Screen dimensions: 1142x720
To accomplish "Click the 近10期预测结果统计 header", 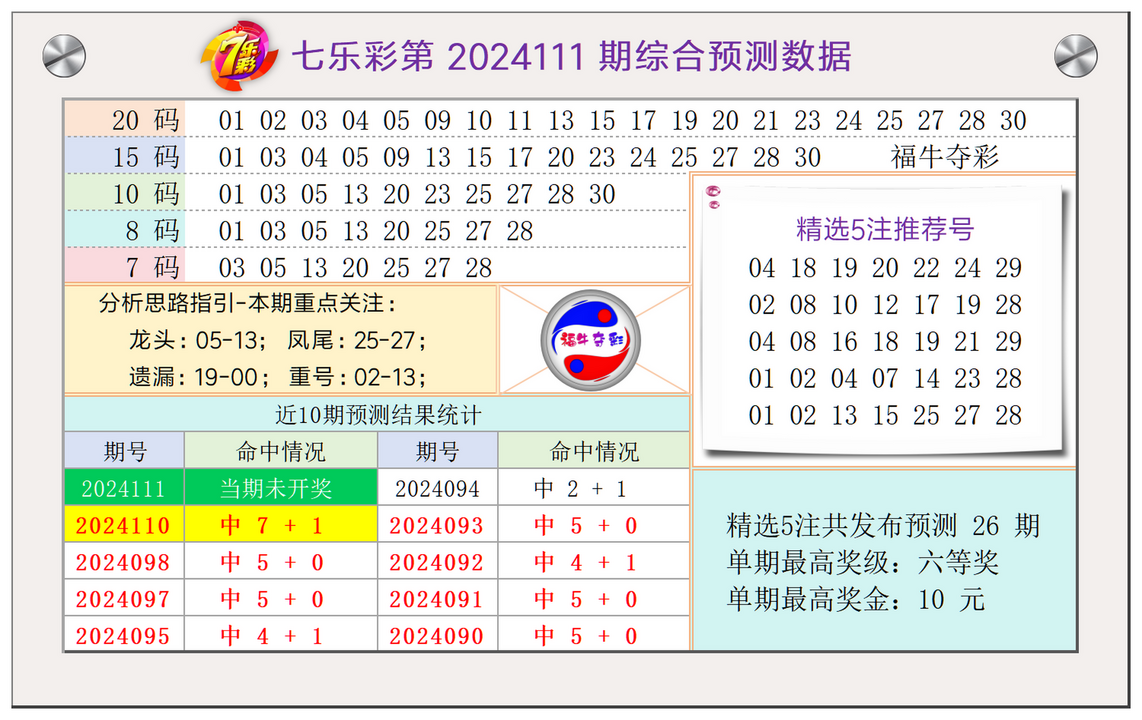I will coord(377,415).
